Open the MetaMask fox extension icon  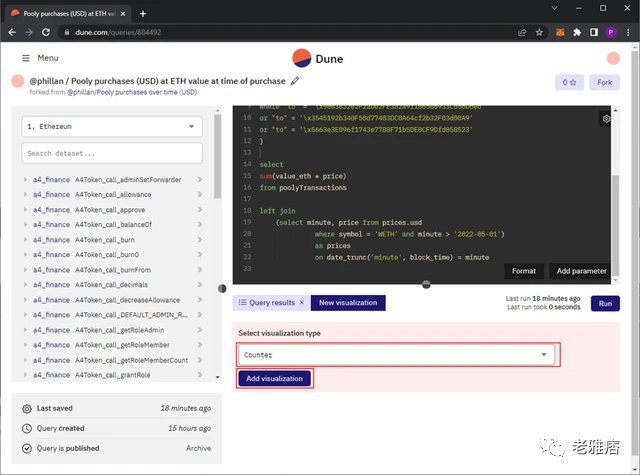click(560, 32)
